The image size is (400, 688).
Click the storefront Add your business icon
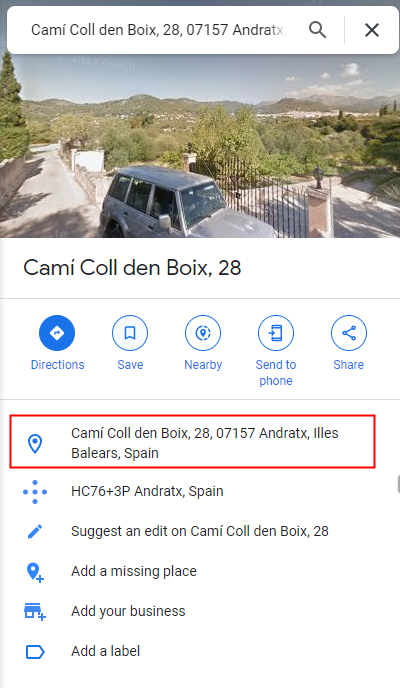[35, 612]
